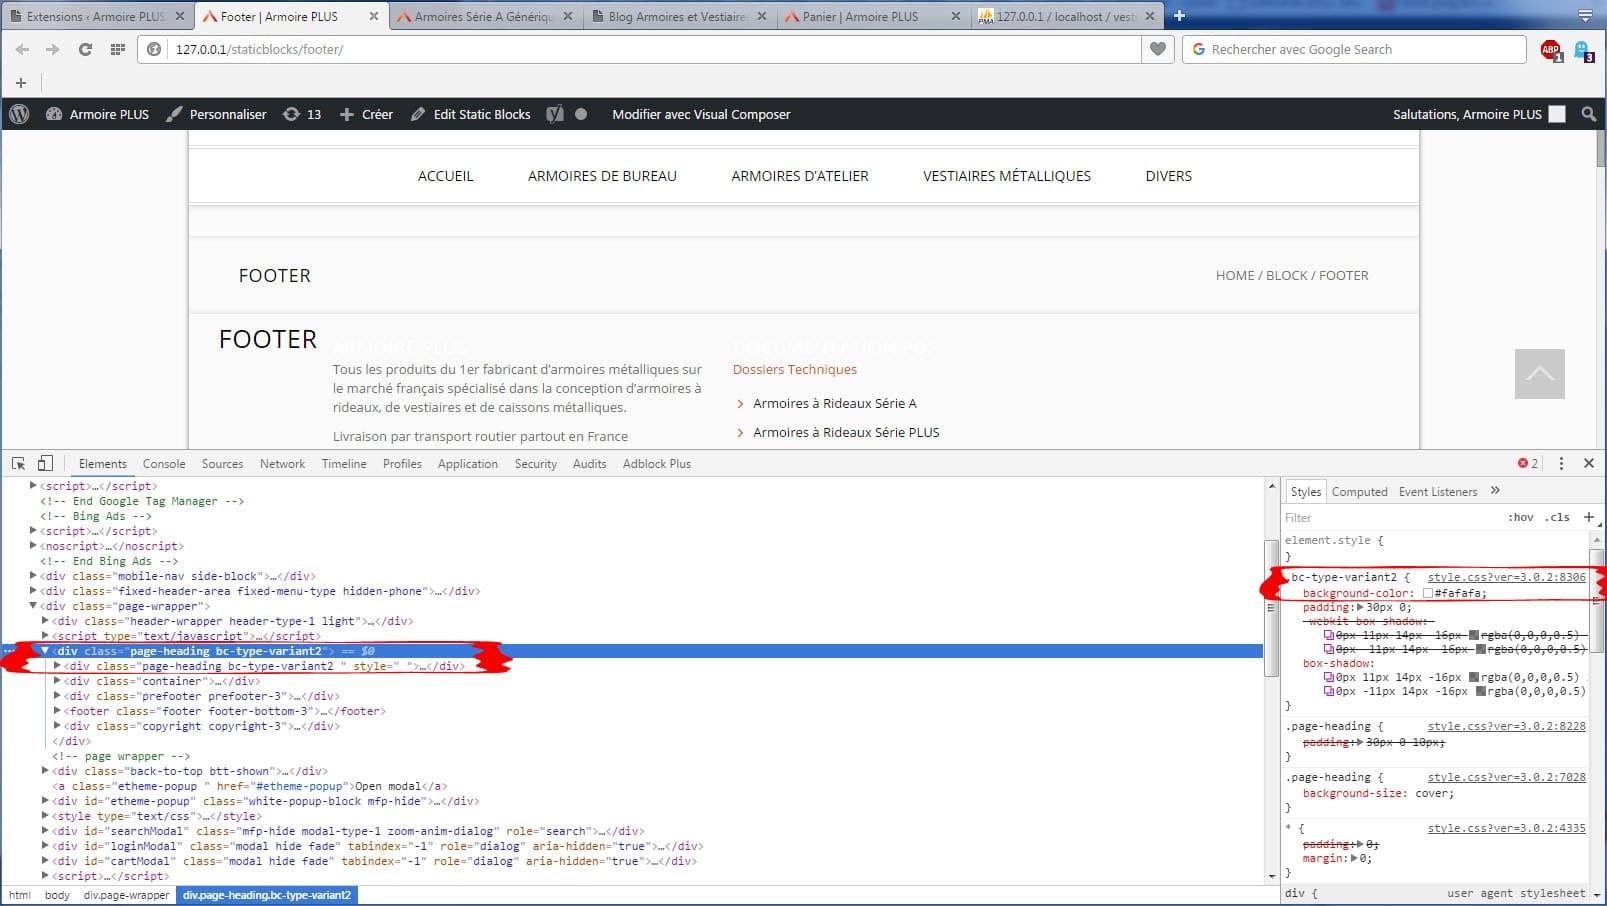Open the 13 pending updates item
The width and height of the screenshot is (1607, 906).
tap(302, 114)
